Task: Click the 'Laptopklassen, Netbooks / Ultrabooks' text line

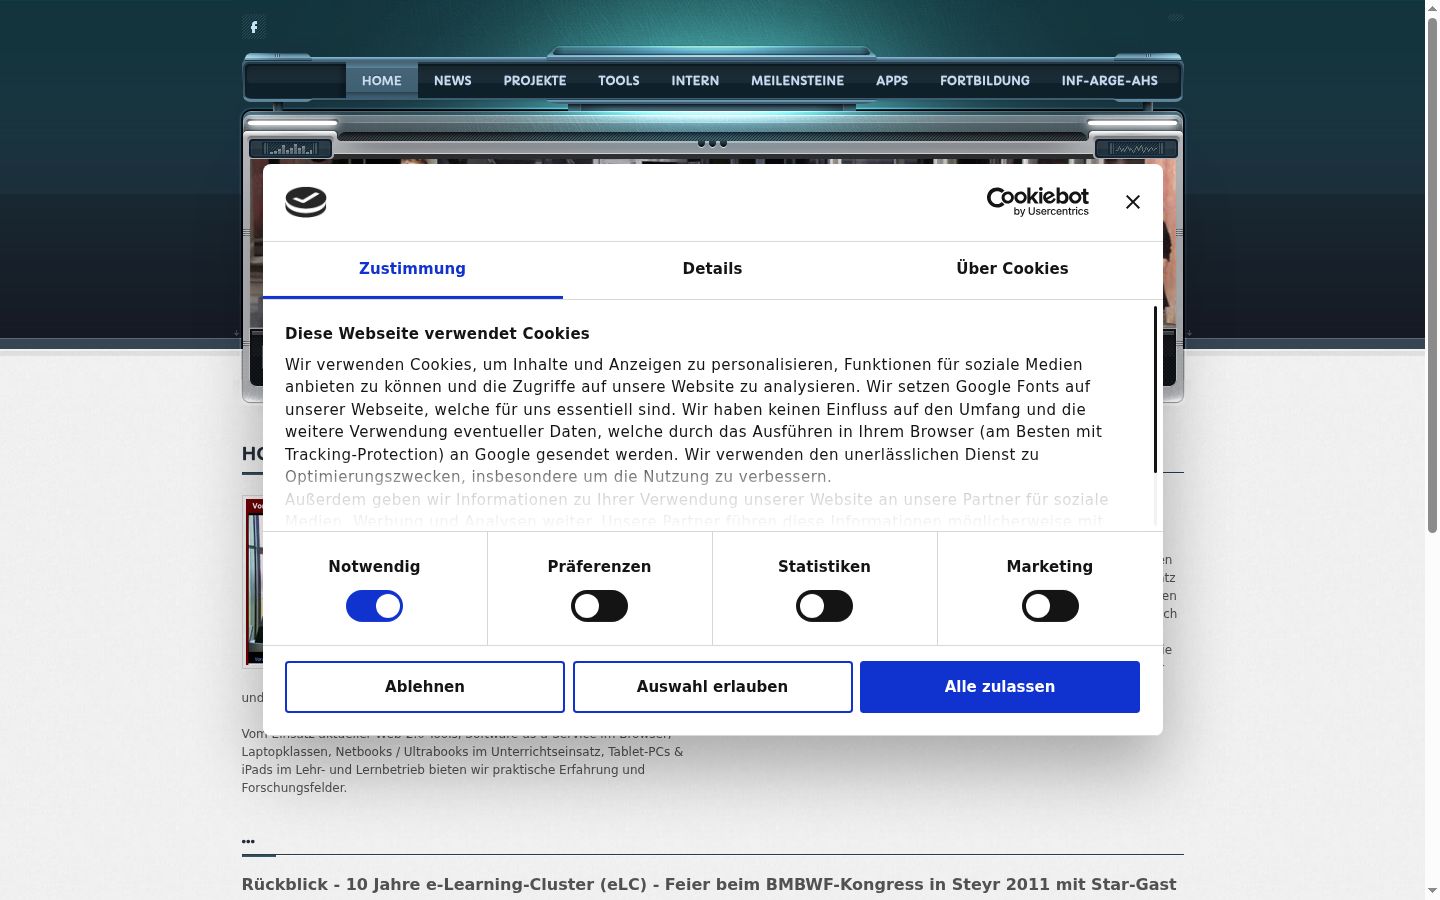Action: tap(463, 752)
